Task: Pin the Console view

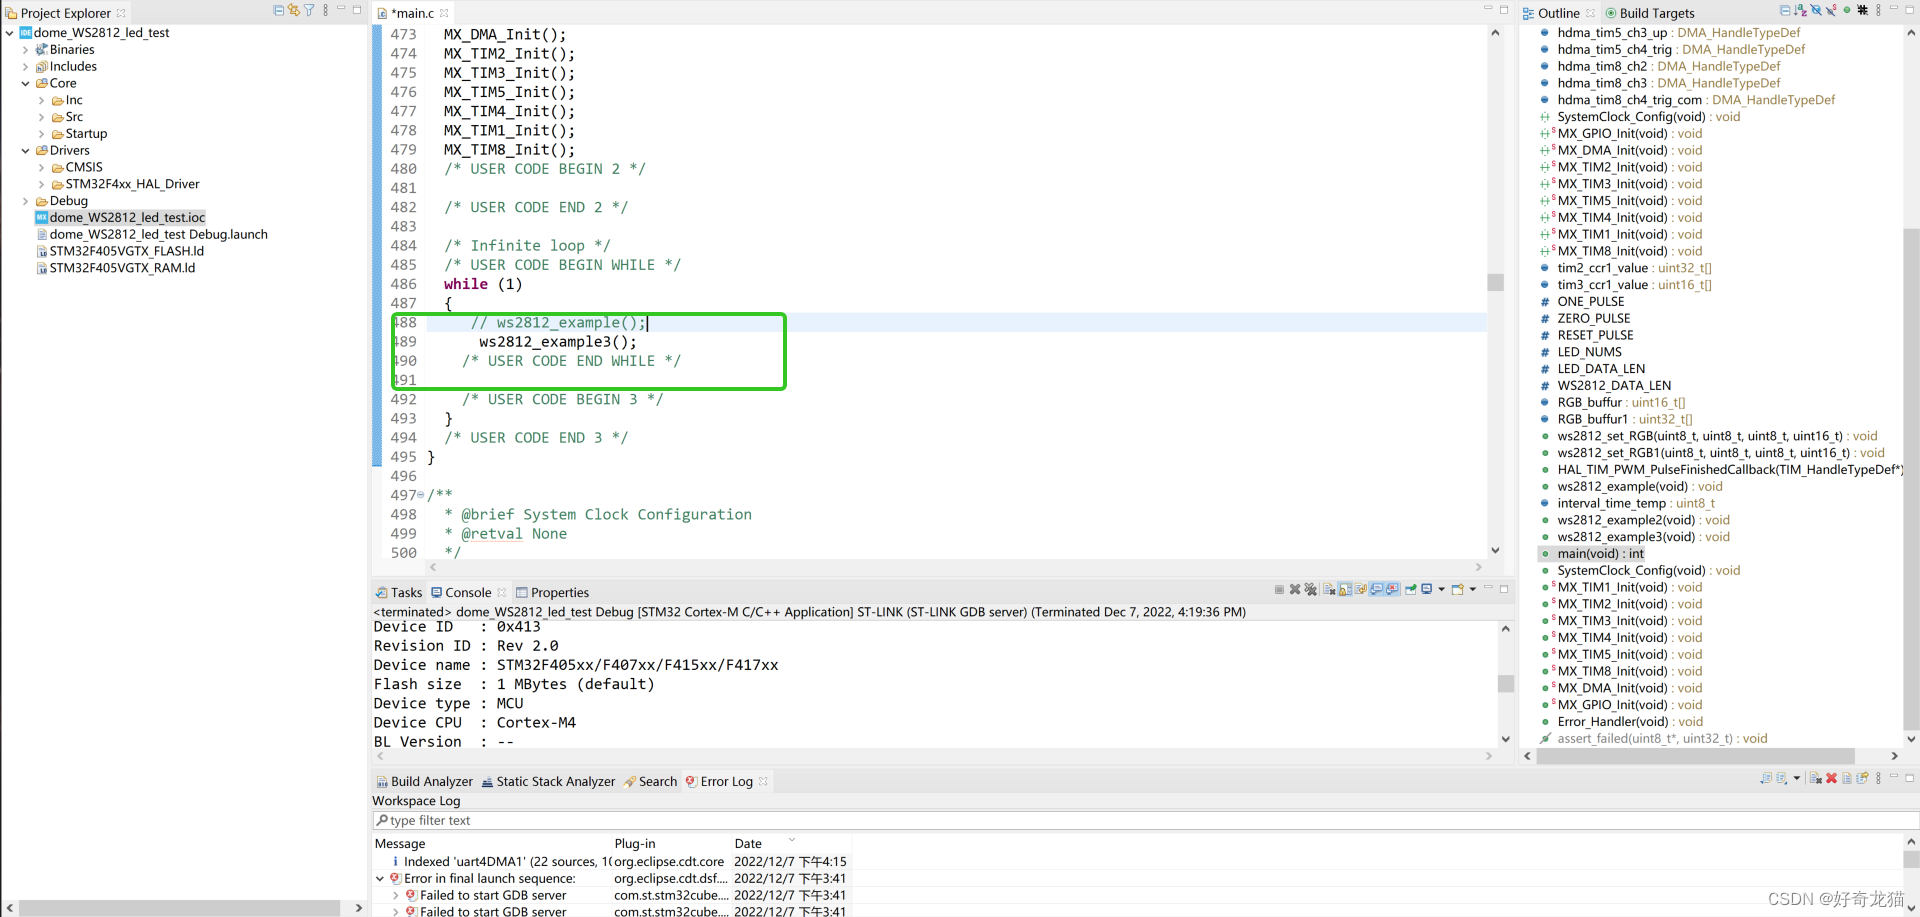Action: 1410,590
